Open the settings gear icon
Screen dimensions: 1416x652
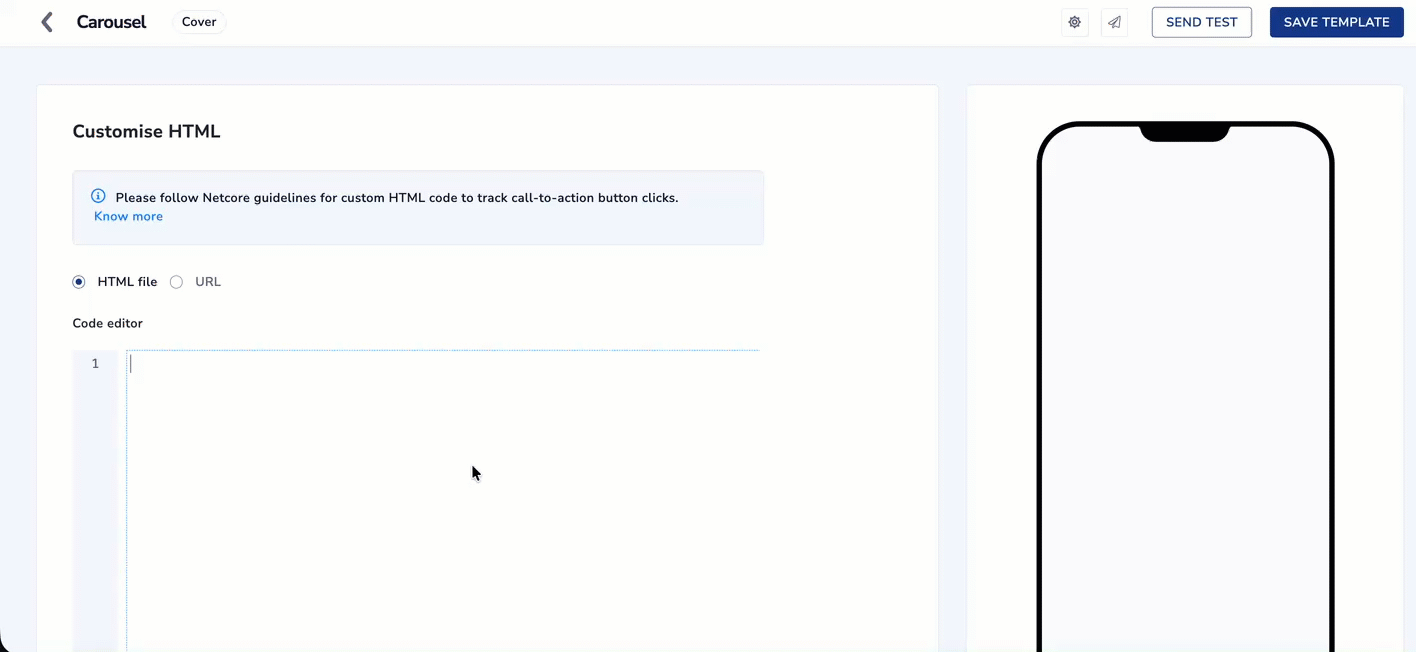(1075, 22)
